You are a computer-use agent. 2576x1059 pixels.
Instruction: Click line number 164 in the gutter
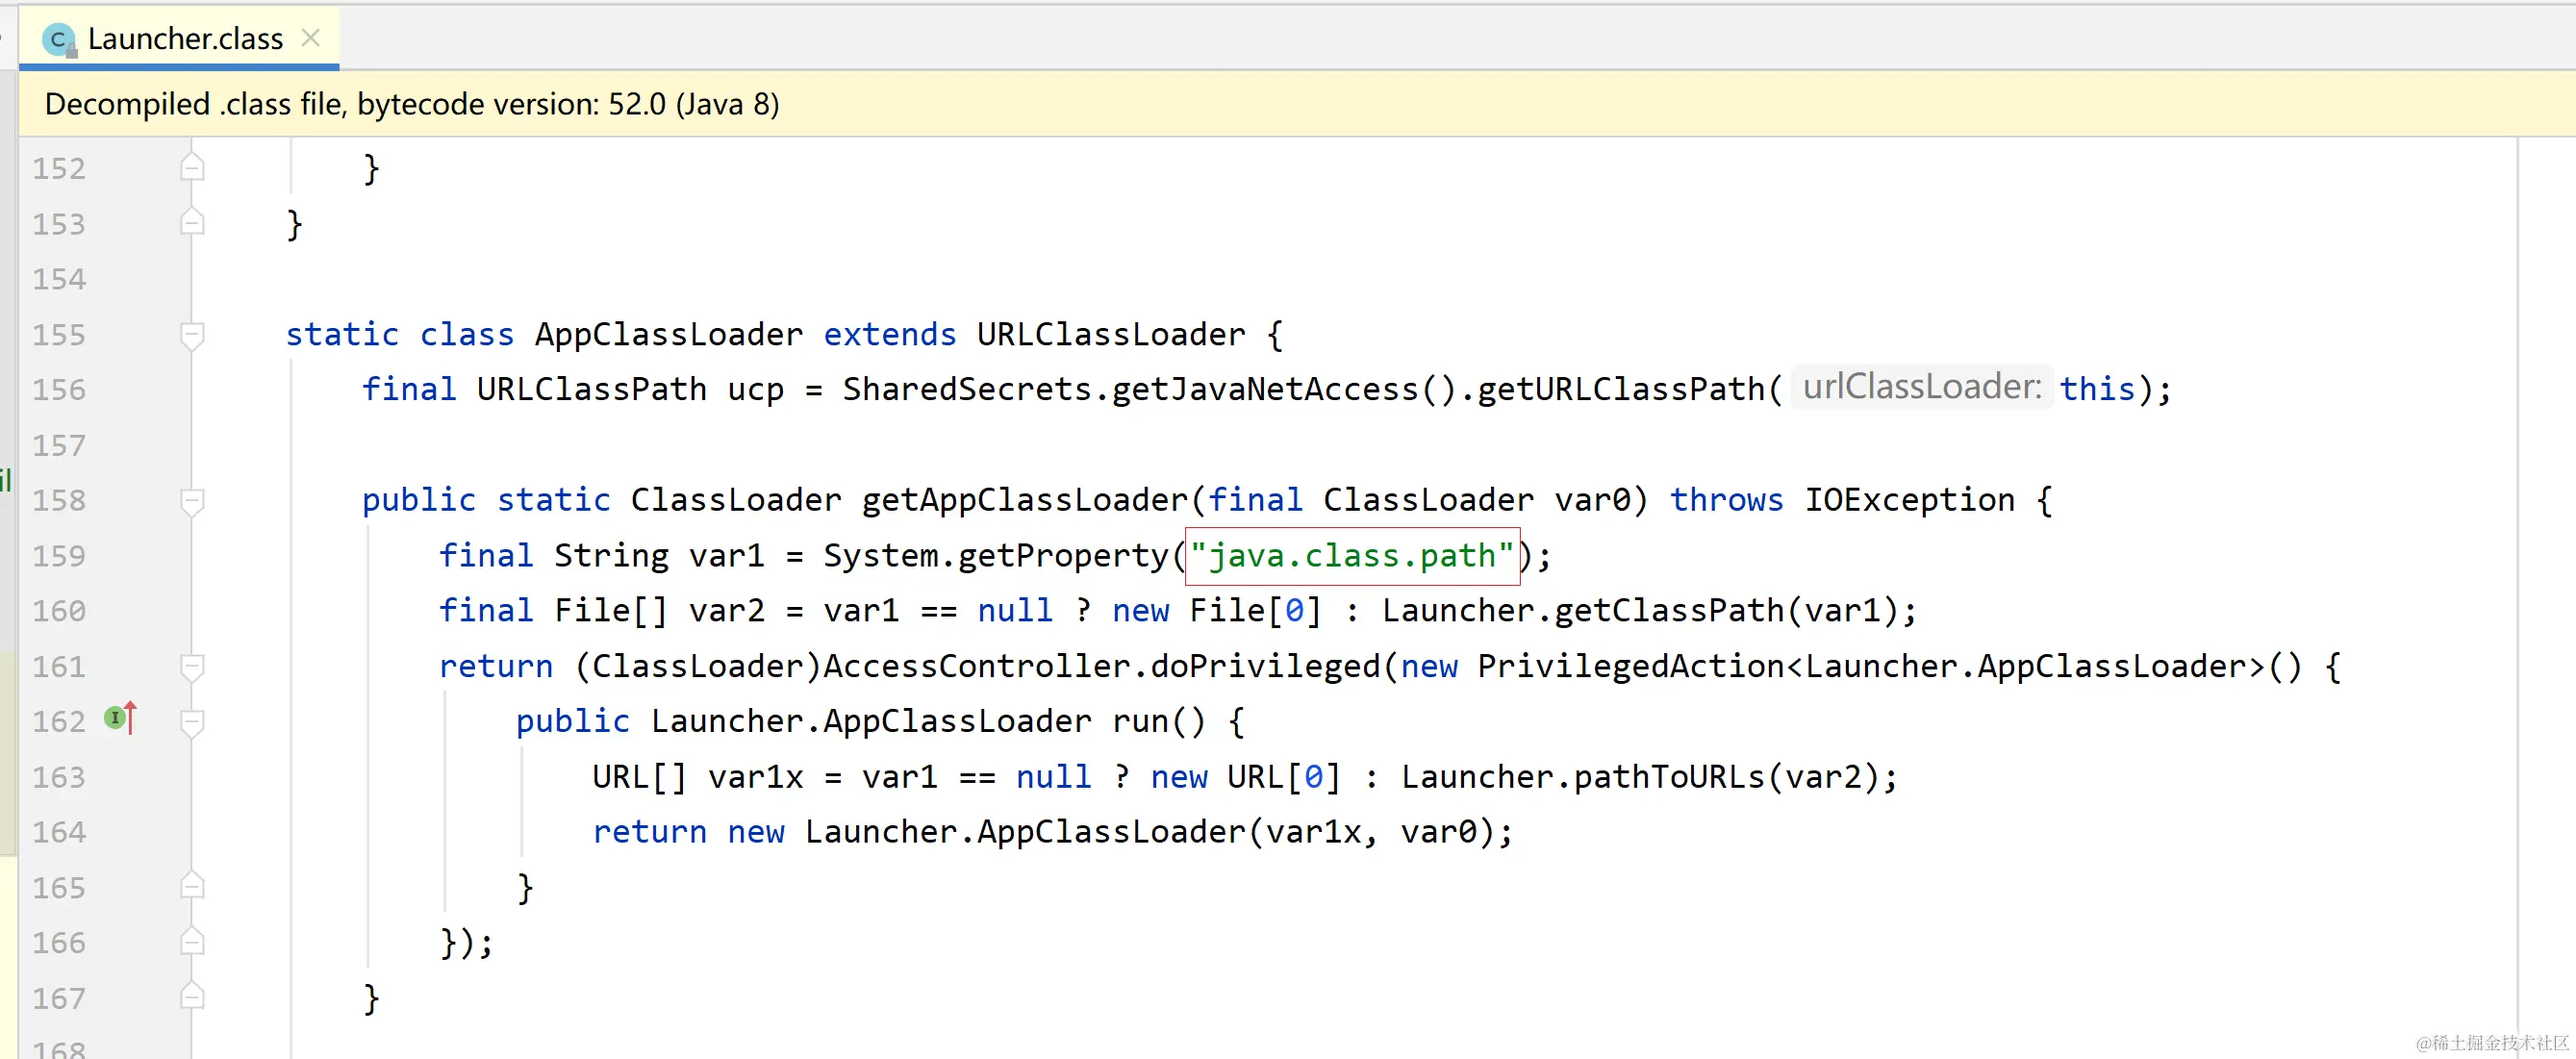59,832
